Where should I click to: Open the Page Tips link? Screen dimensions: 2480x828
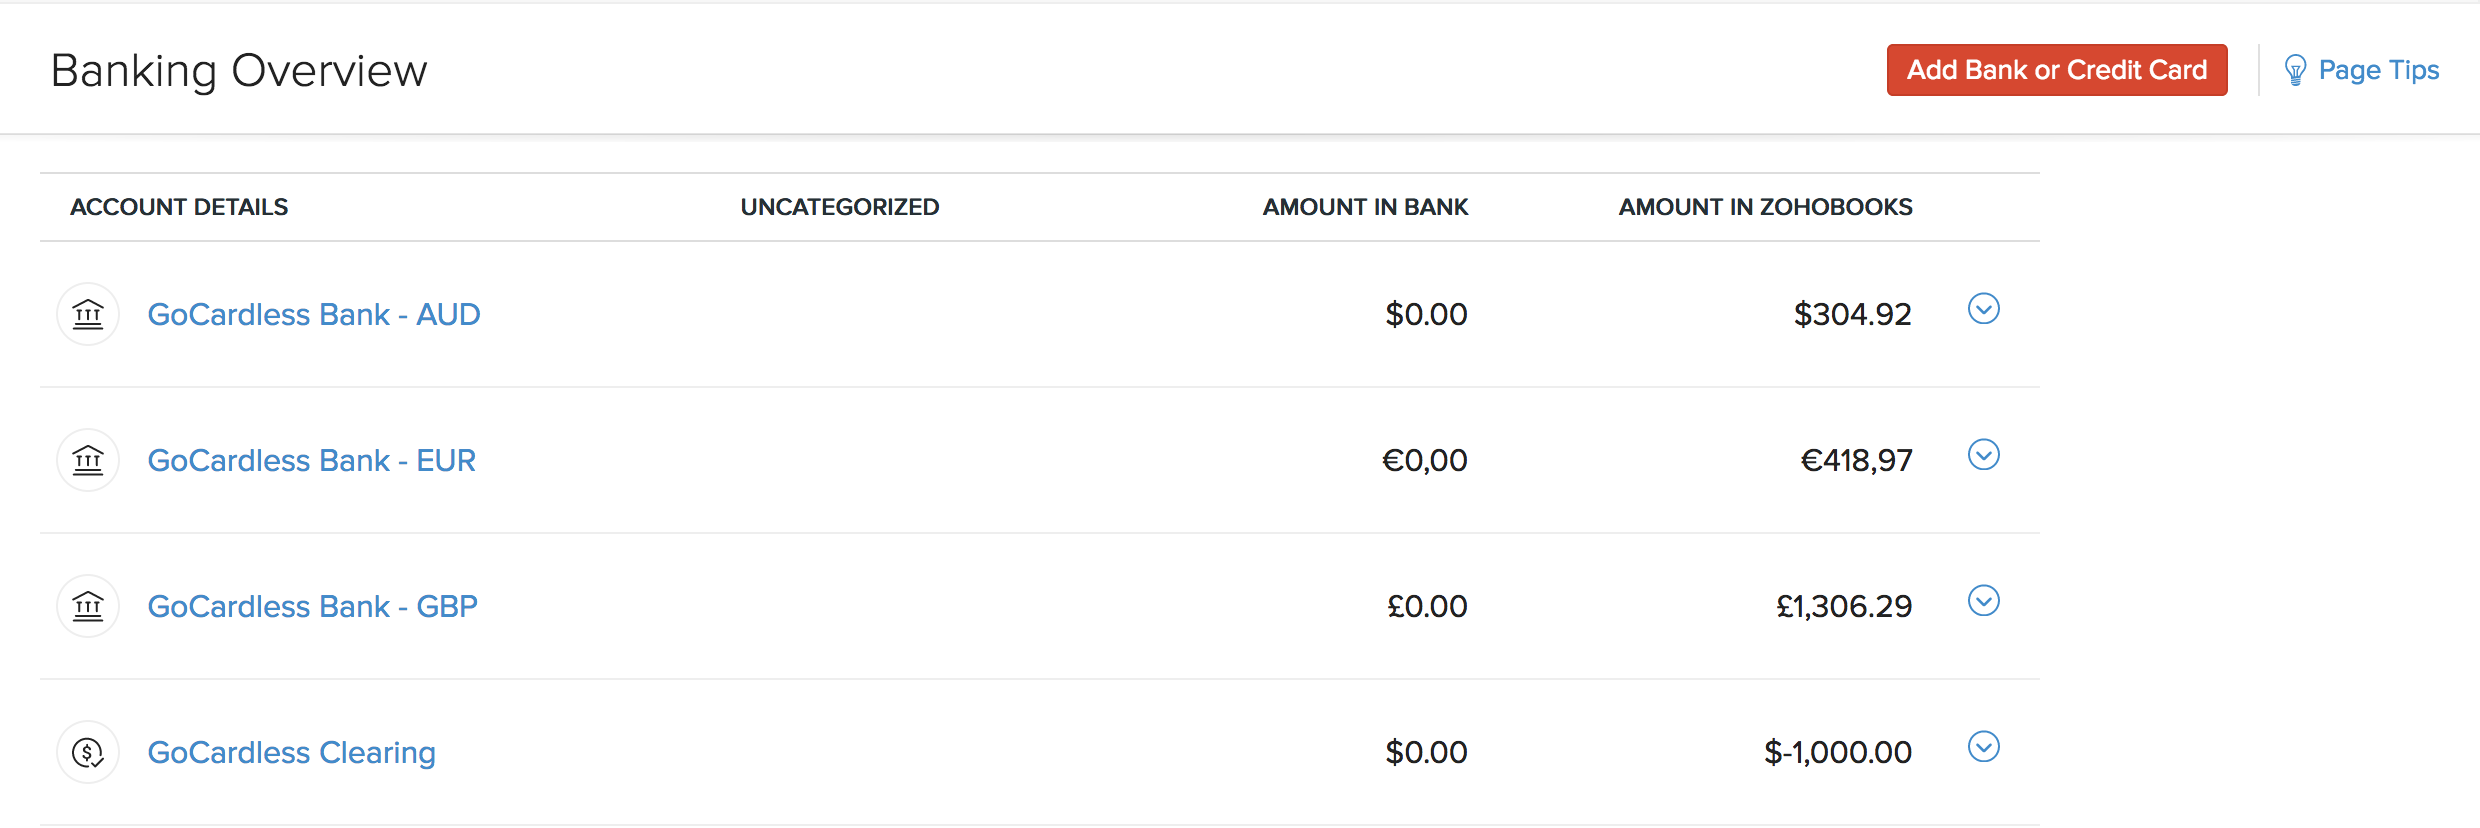coord(2378,70)
